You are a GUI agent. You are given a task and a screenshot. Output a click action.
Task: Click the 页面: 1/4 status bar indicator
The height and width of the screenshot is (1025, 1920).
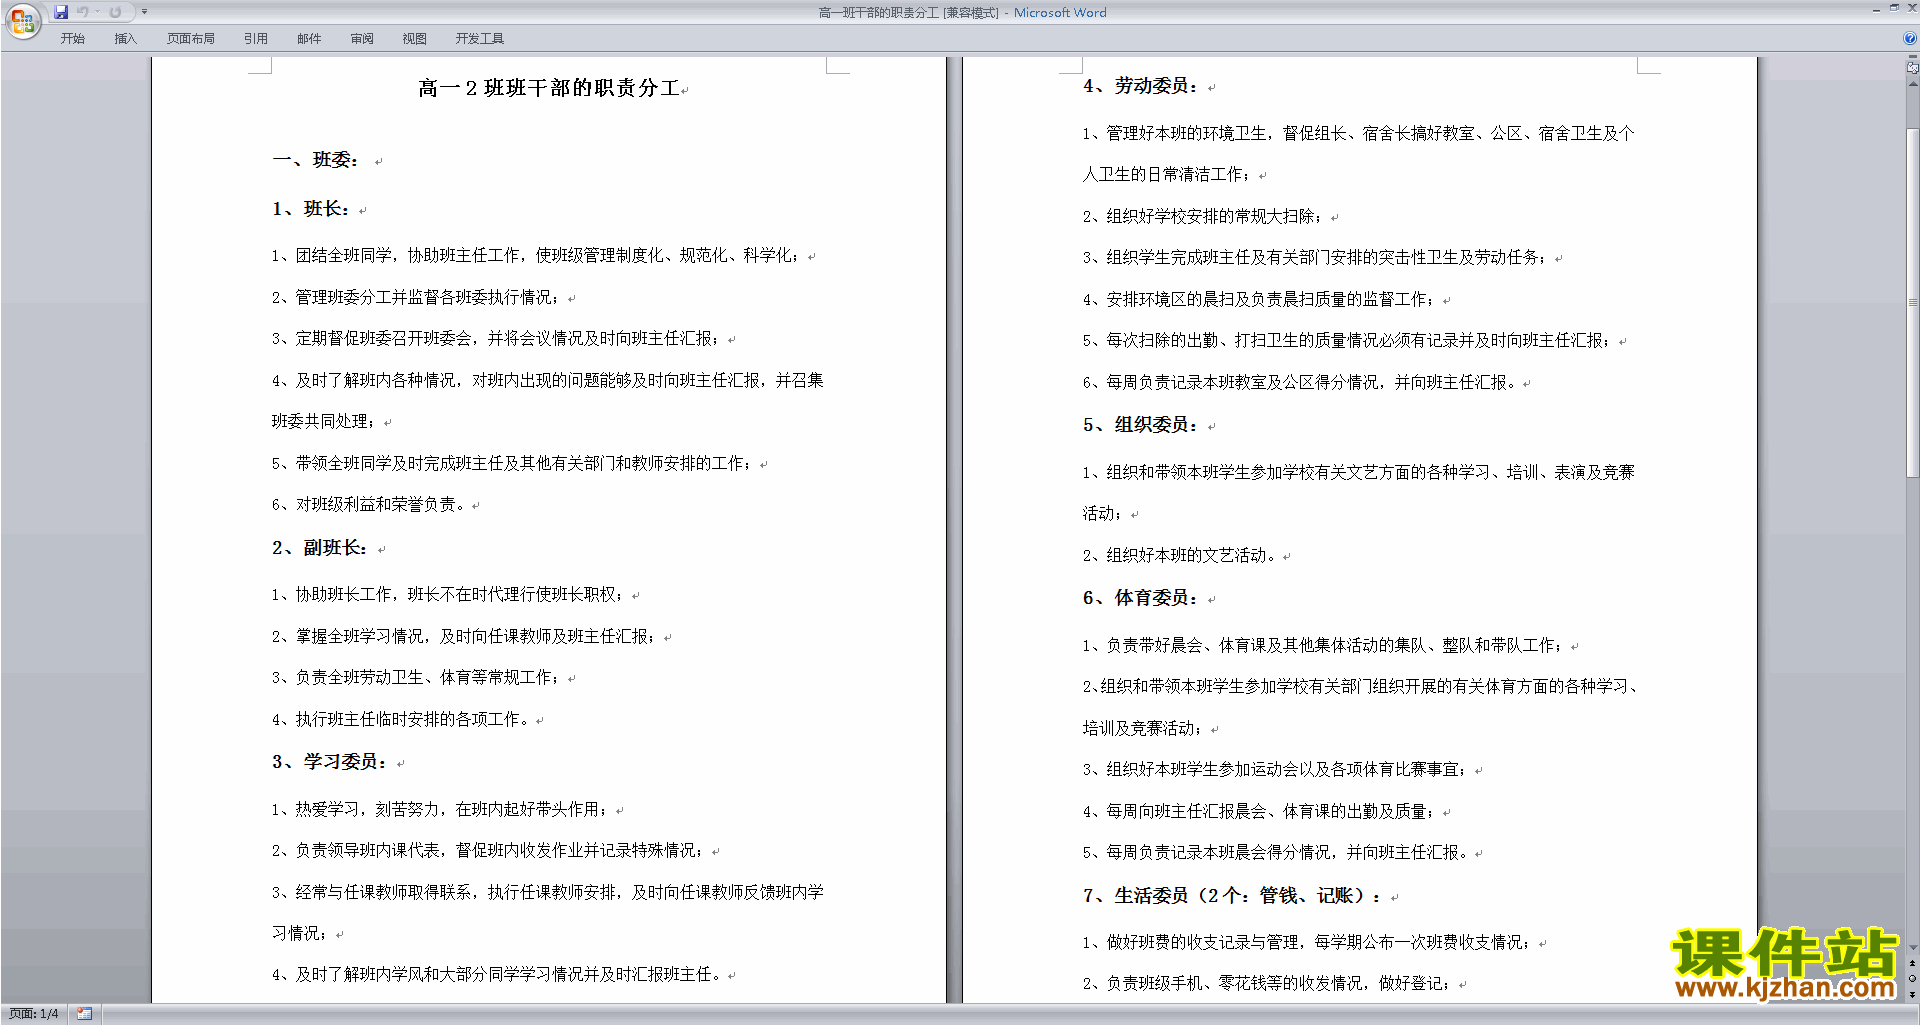(33, 1014)
